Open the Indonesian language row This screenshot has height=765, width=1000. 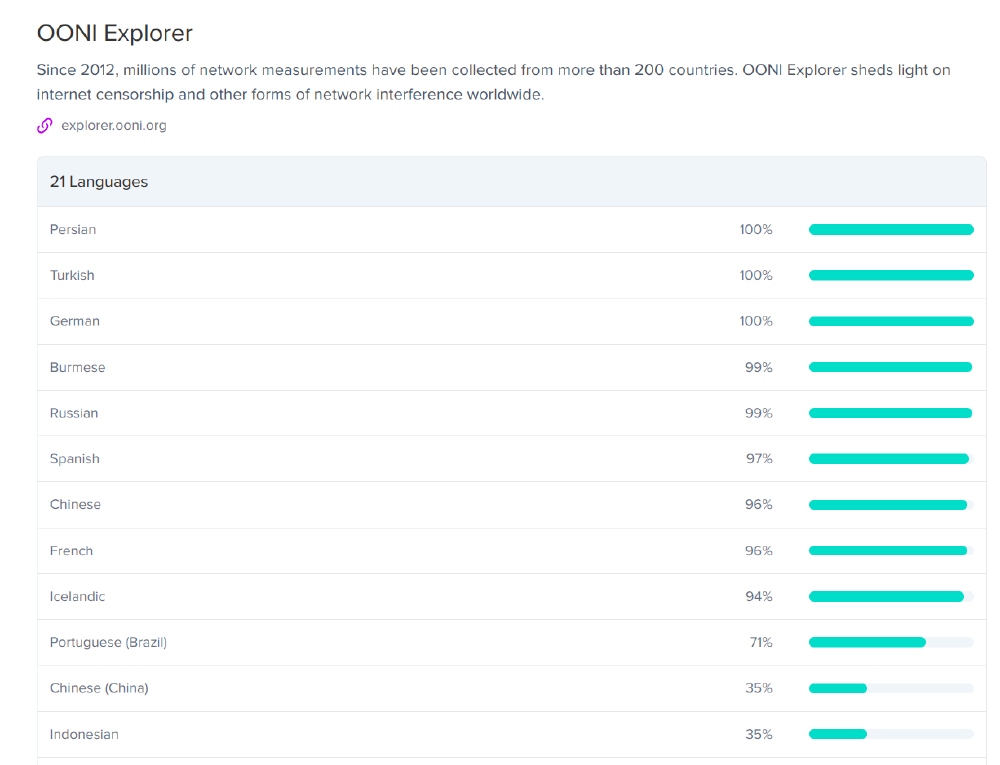84,735
